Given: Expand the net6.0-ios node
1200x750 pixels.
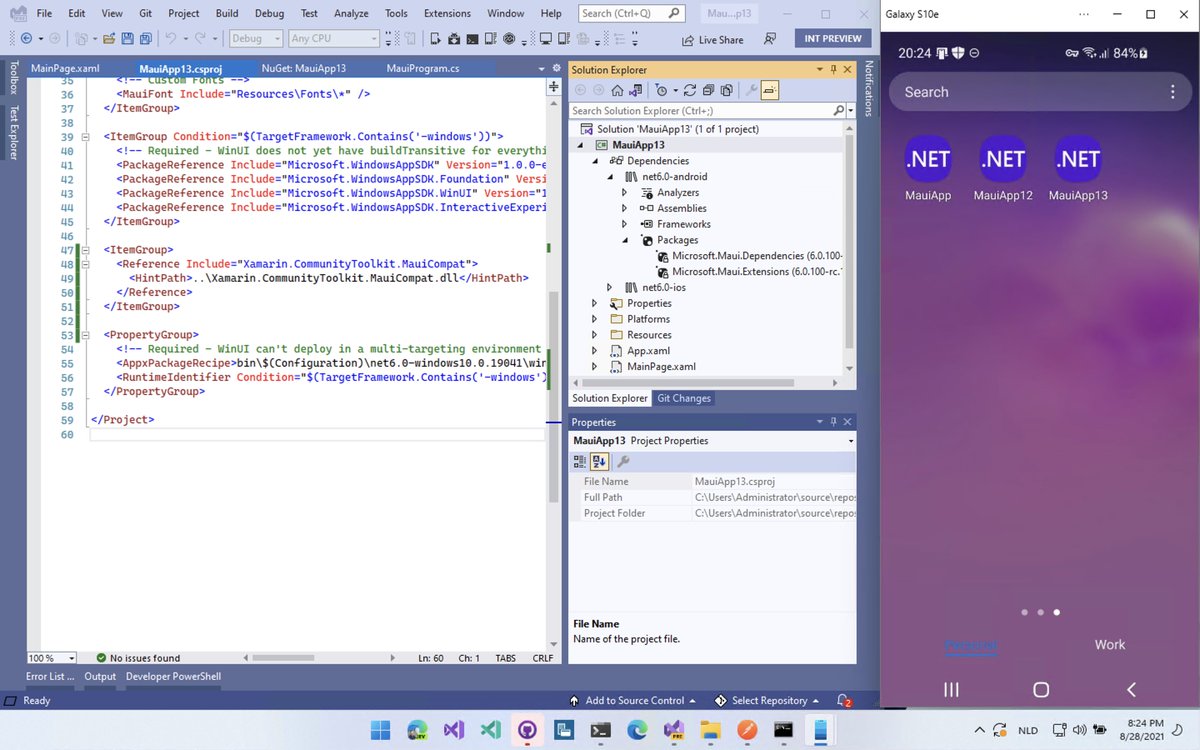Looking at the screenshot, I should [x=610, y=288].
